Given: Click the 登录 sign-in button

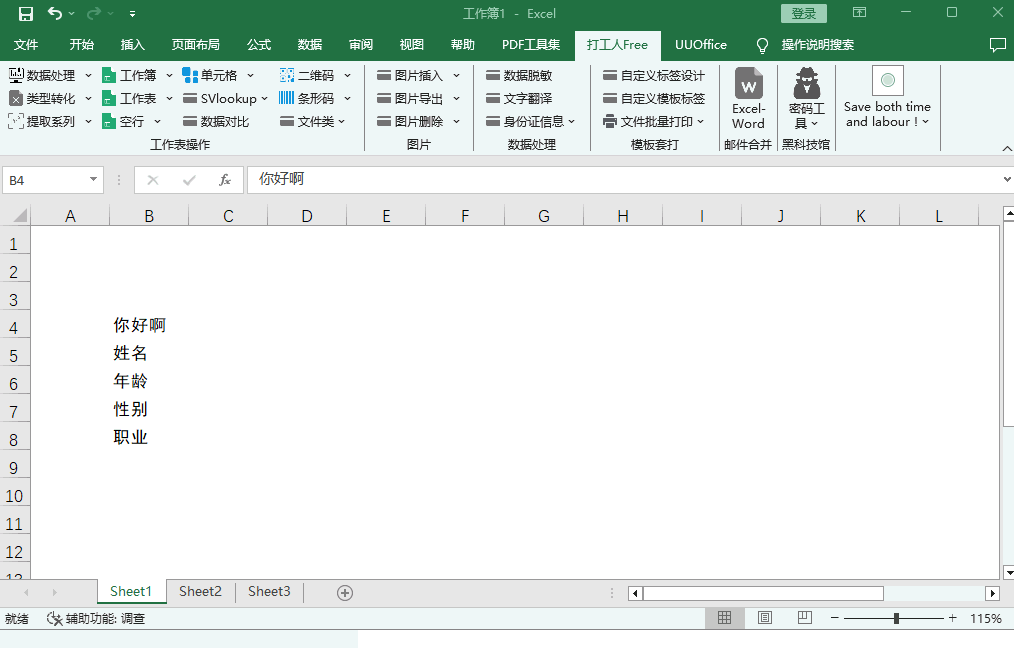Looking at the screenshot, I should click(804, 13).
